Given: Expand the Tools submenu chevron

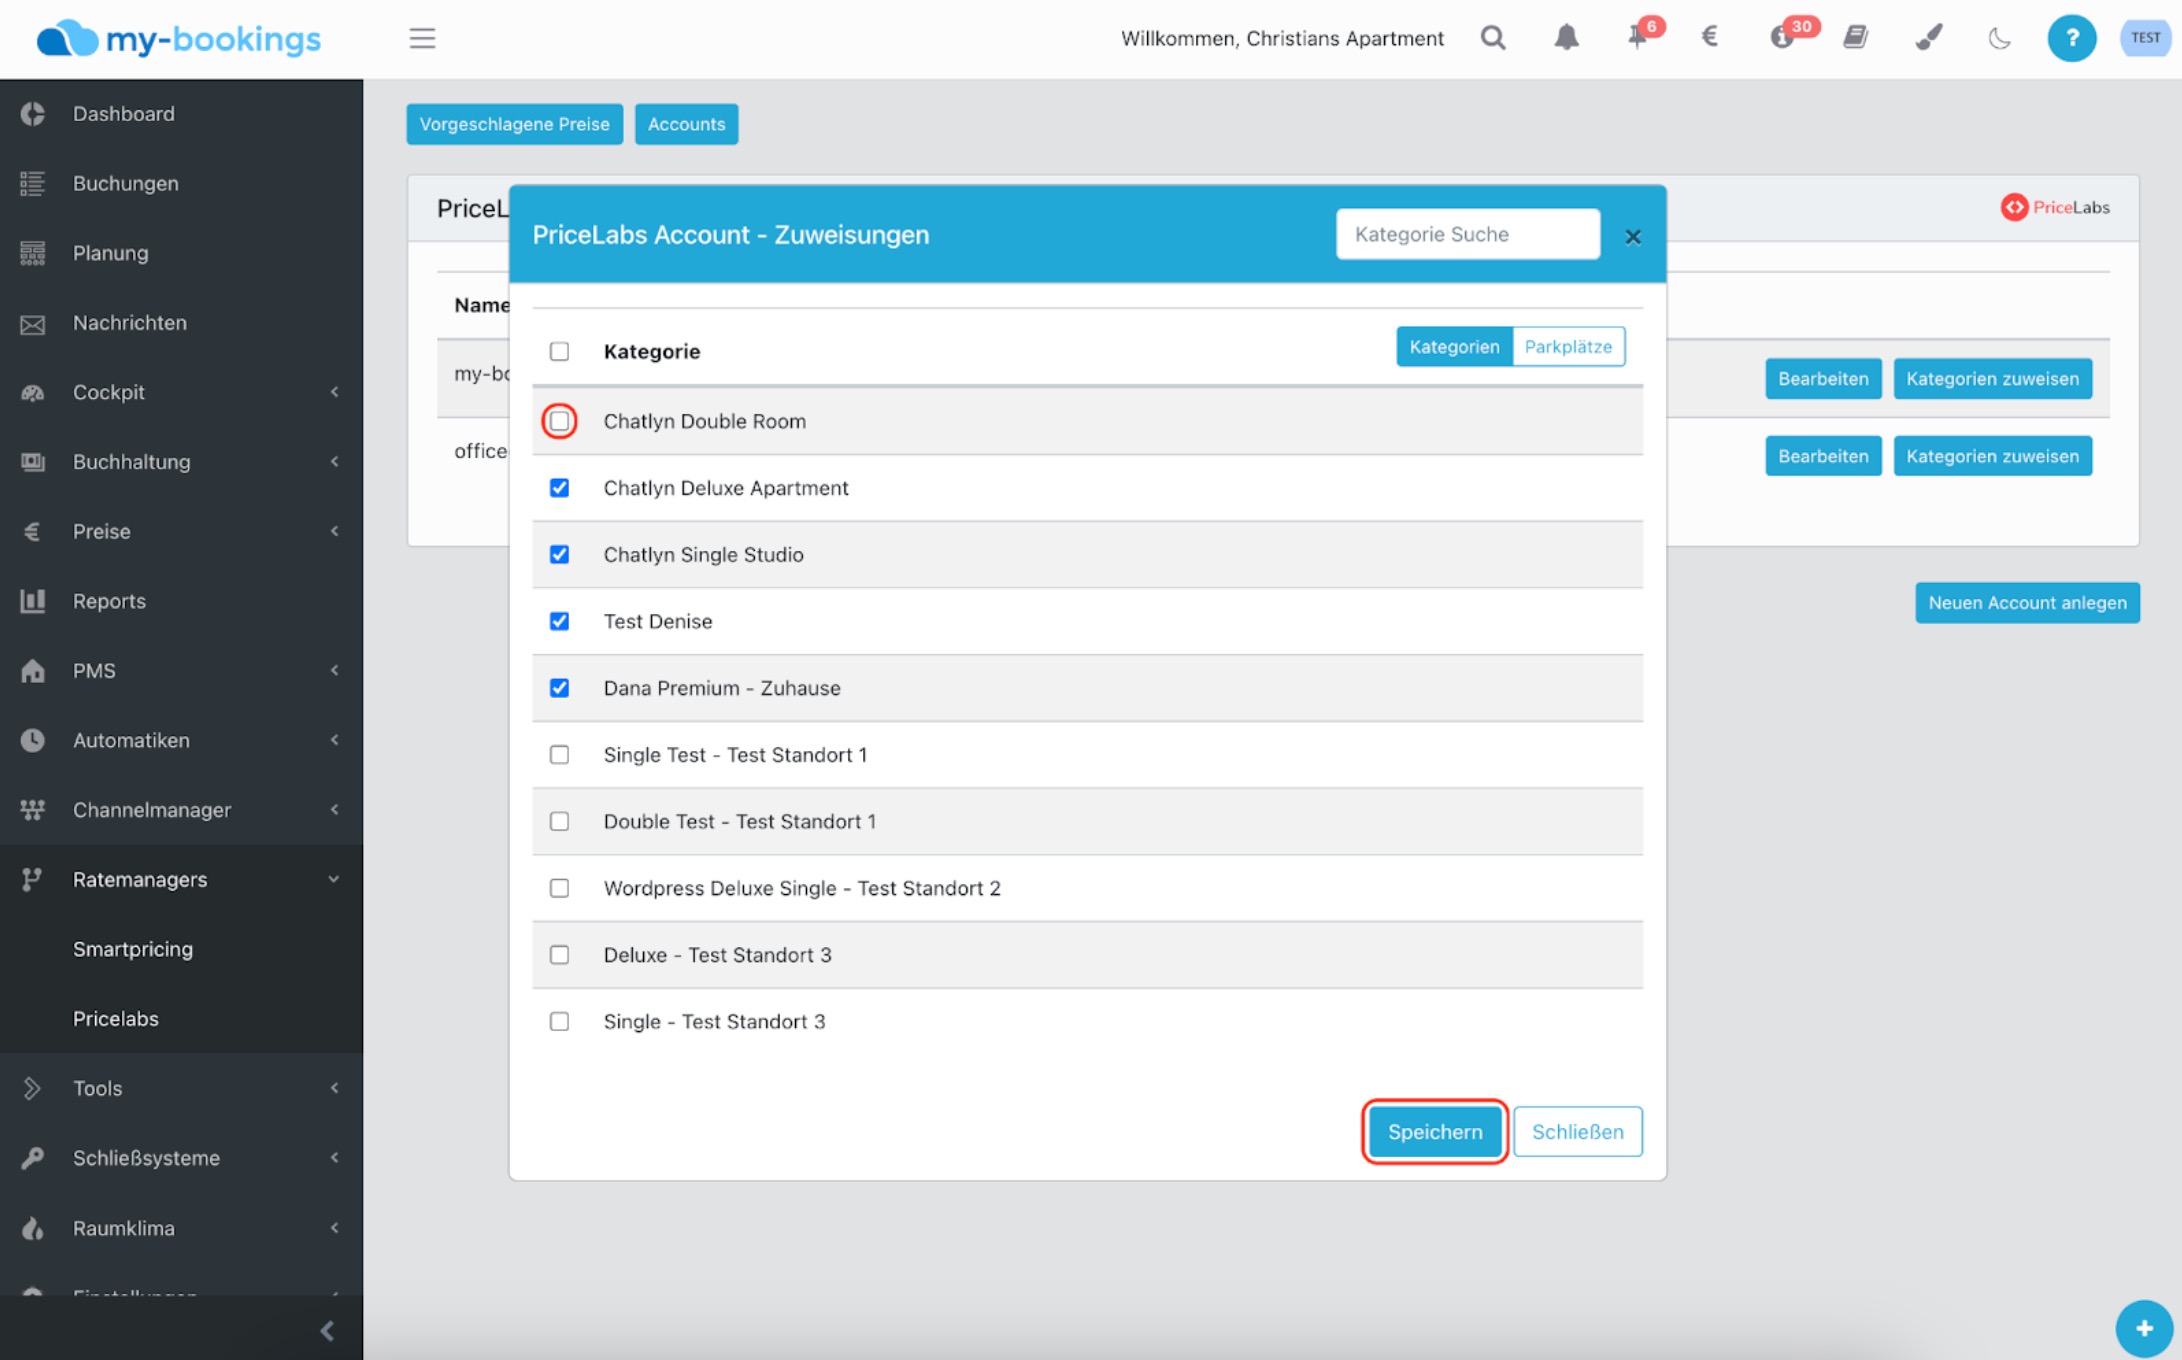Looking at the screenshot, I should (x=334, y=1088).
